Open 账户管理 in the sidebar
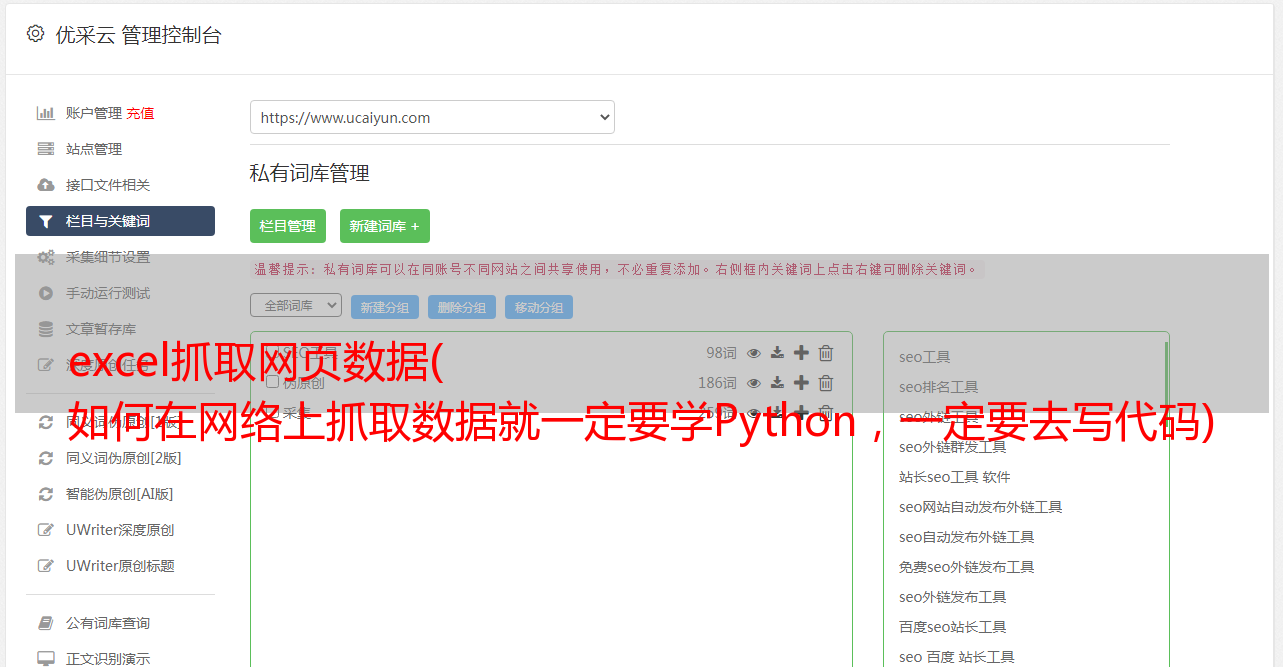Screen dimensions: 1283x667 point(93,113)
